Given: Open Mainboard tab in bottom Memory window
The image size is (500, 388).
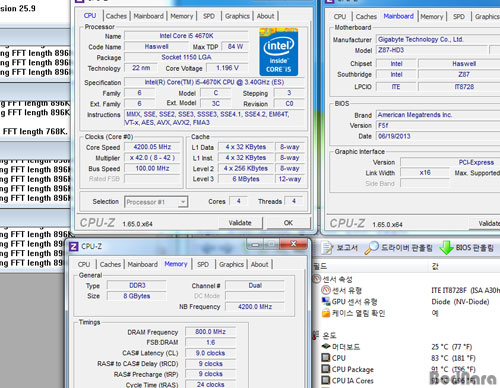Looking at the screenshot, I should (143, 264).
